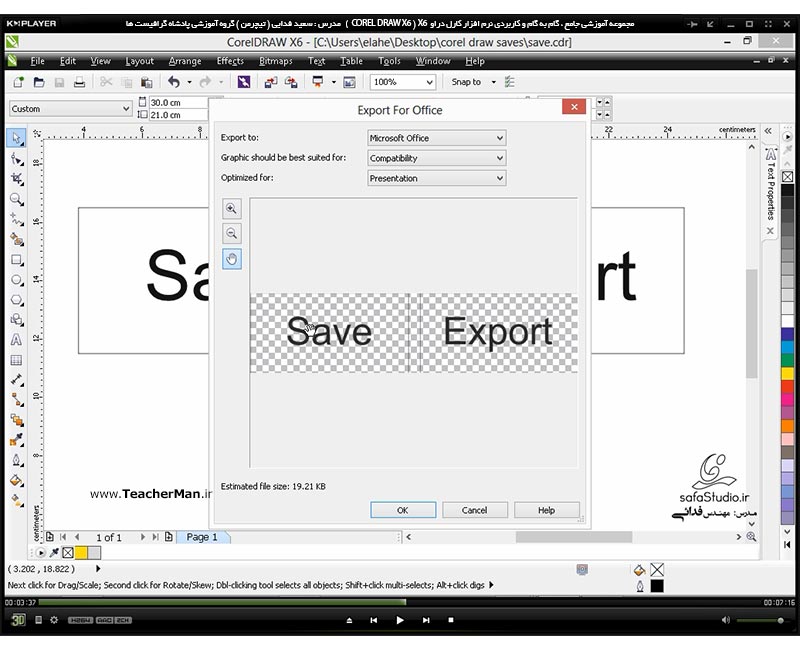The height and width of the screenshot is (650, 800).
Task: Click the page height 21.0 cm field
Action: (x=178, y=115)
